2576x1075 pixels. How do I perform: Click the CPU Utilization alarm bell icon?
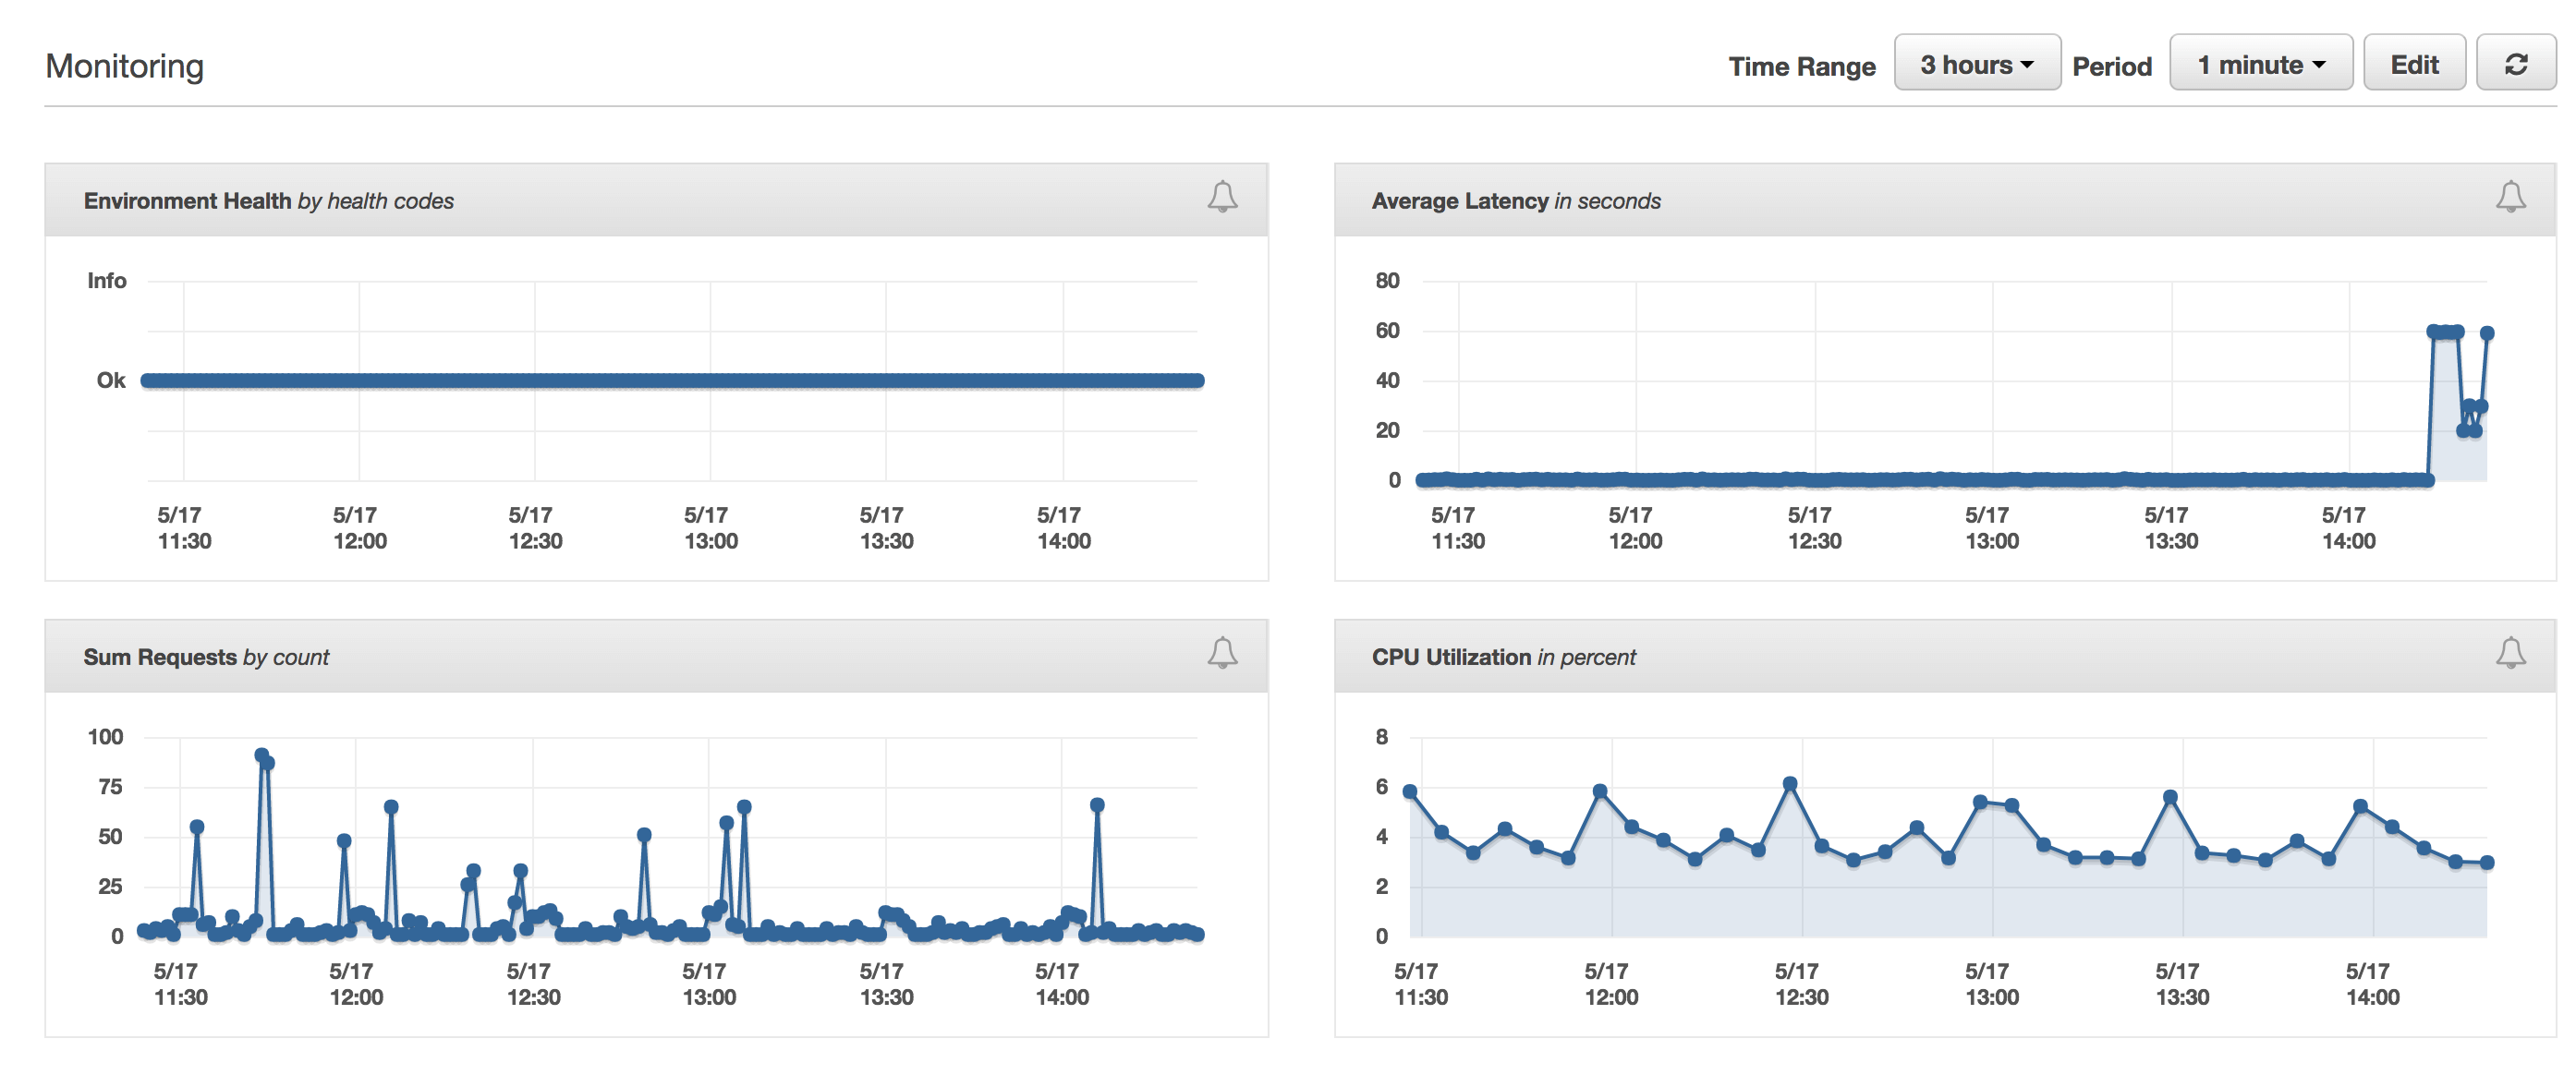[2510, 653]
